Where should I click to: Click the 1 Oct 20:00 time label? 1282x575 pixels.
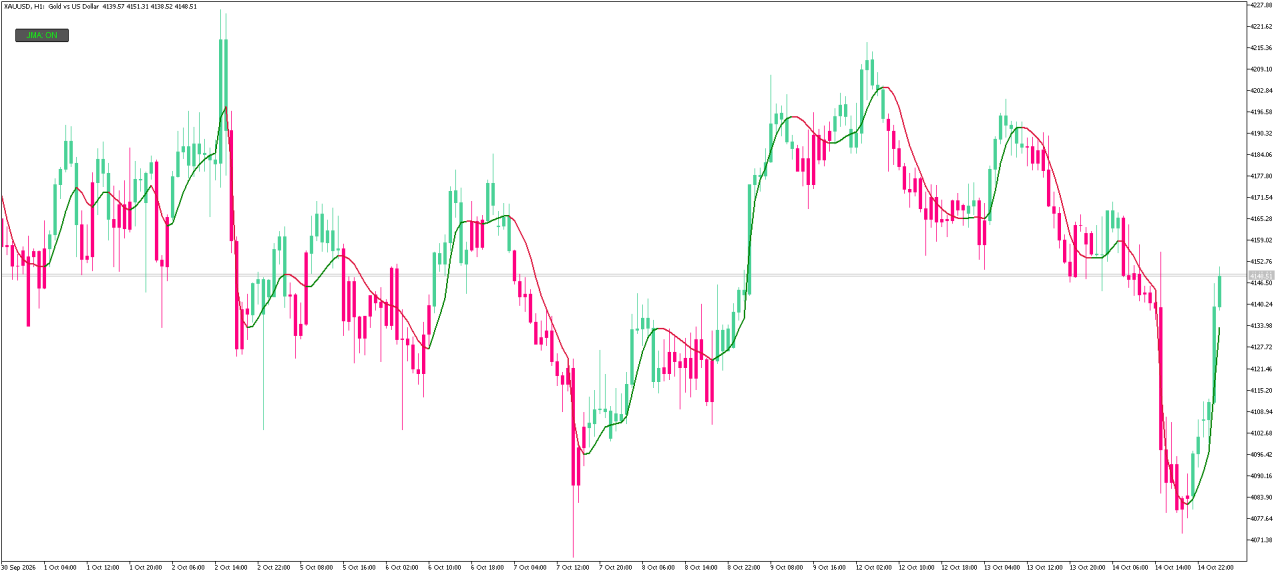(146, 567)
